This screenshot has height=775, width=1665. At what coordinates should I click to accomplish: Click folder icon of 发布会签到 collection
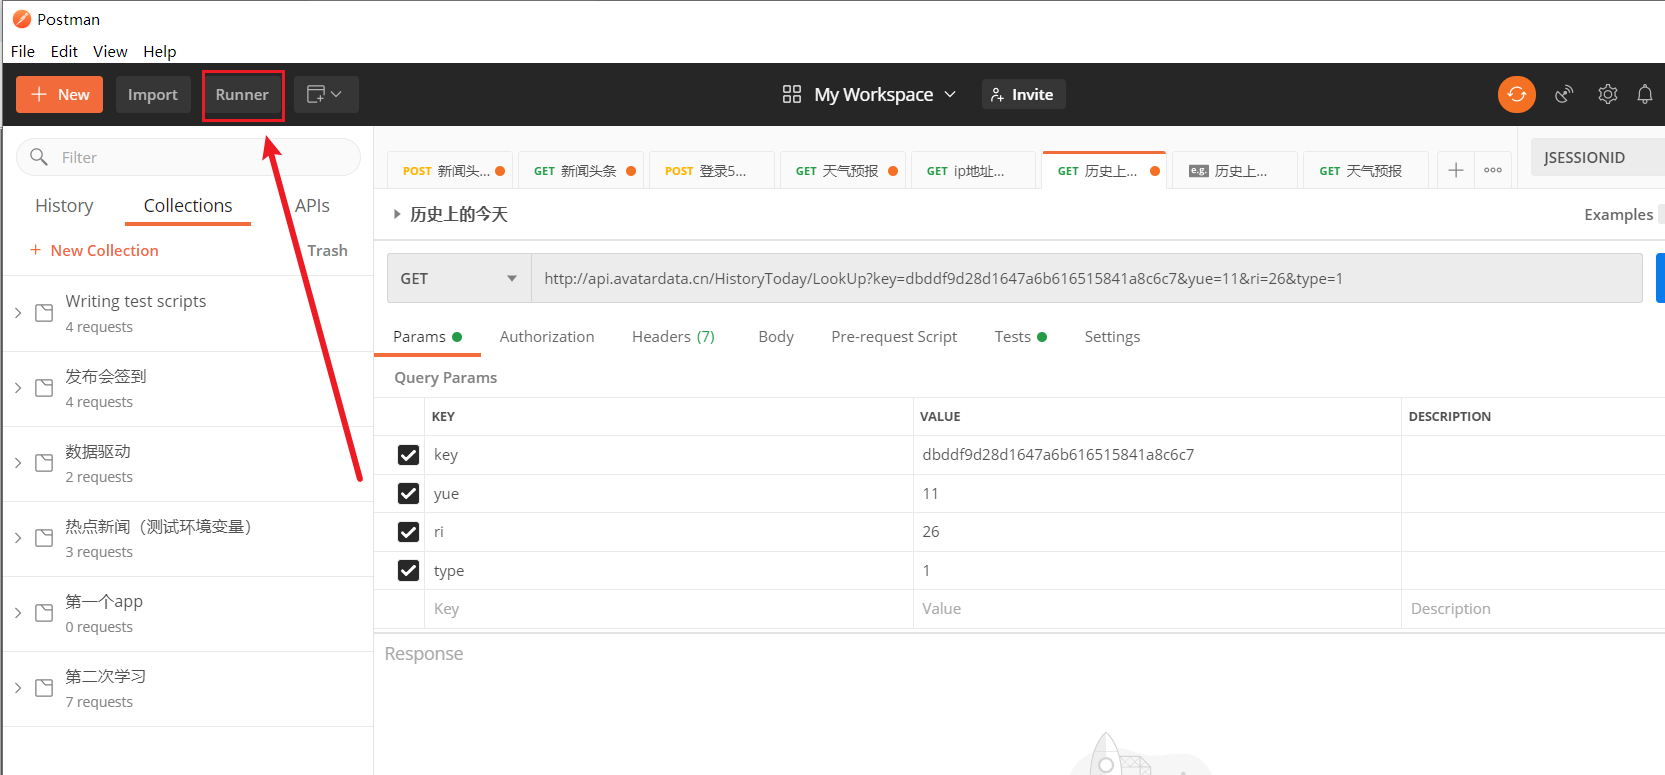point(44,388)
